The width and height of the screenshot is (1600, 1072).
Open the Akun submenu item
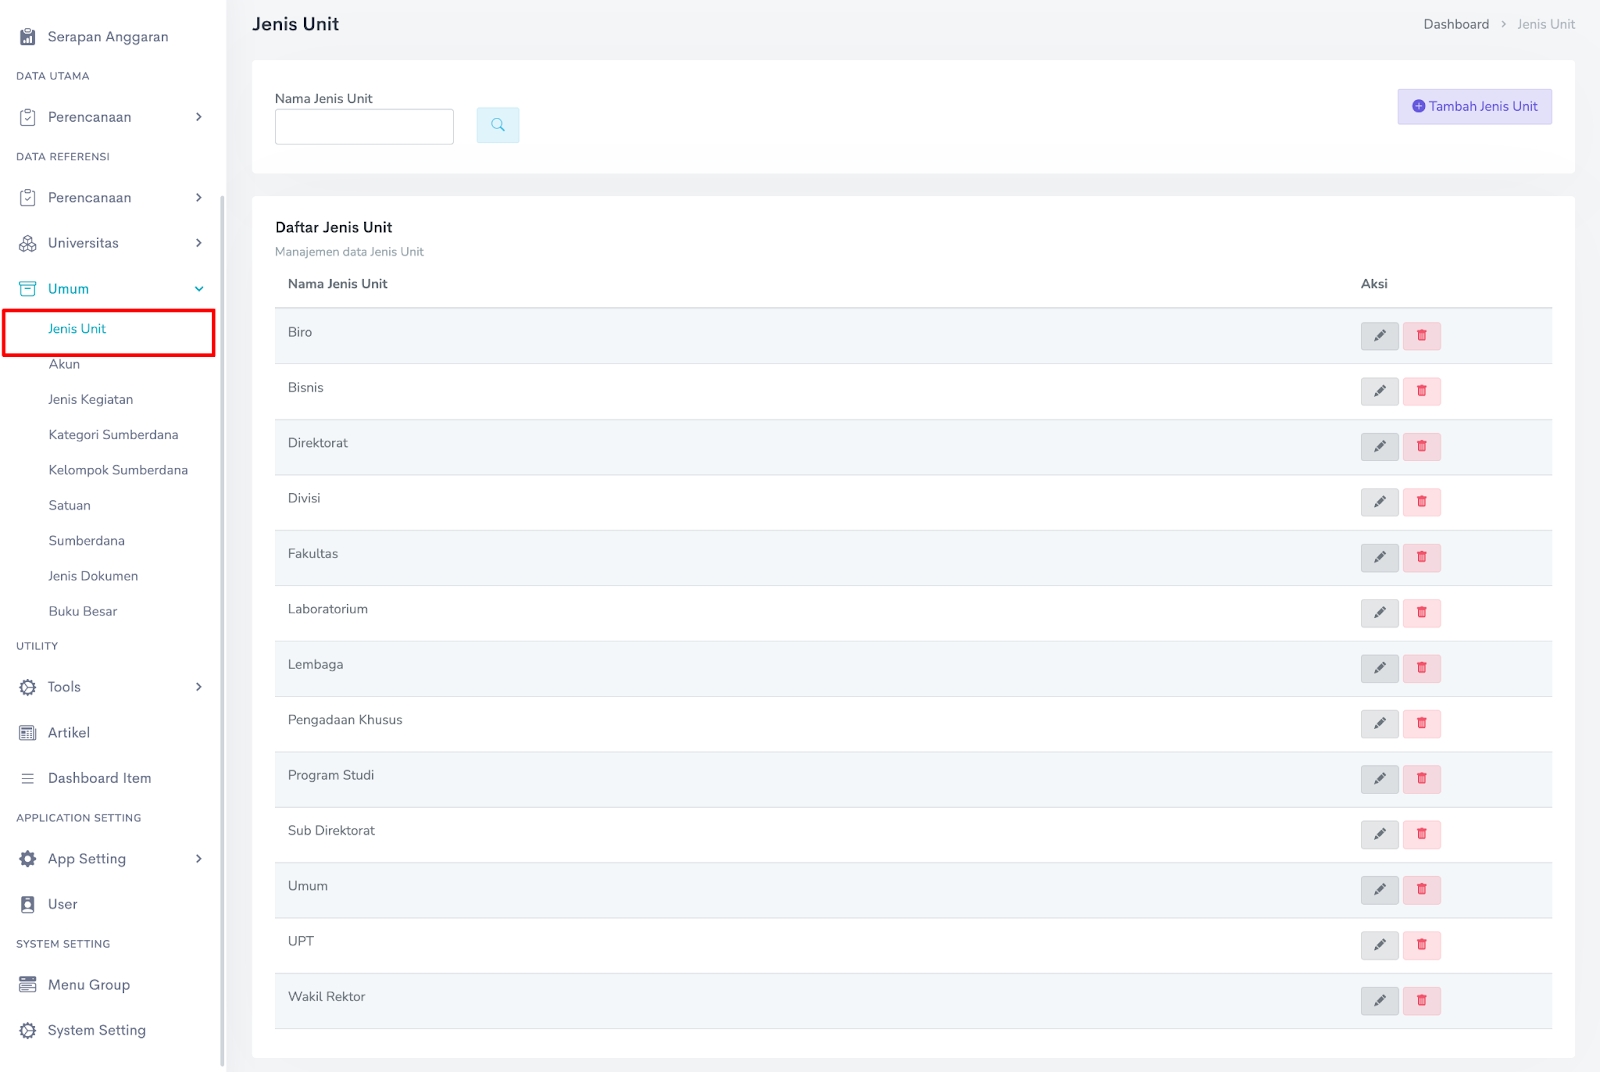(x=64, y=365)
